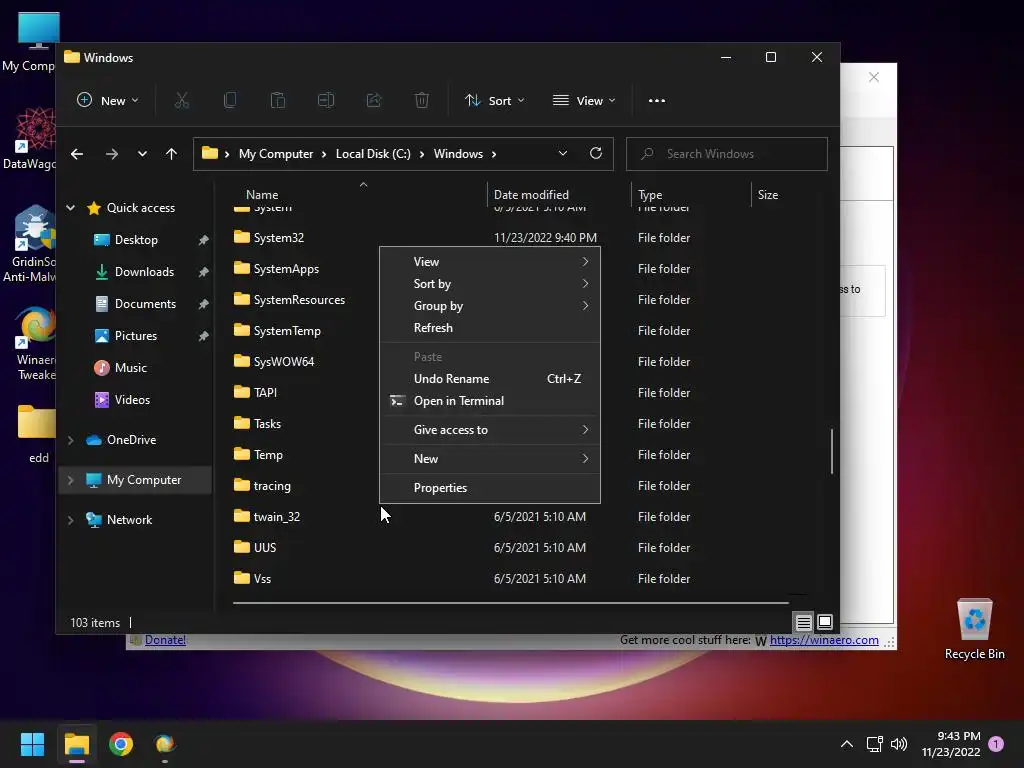Switch to large thumbnails view icon
The image size is (1024, 768).
click(825, 622)
